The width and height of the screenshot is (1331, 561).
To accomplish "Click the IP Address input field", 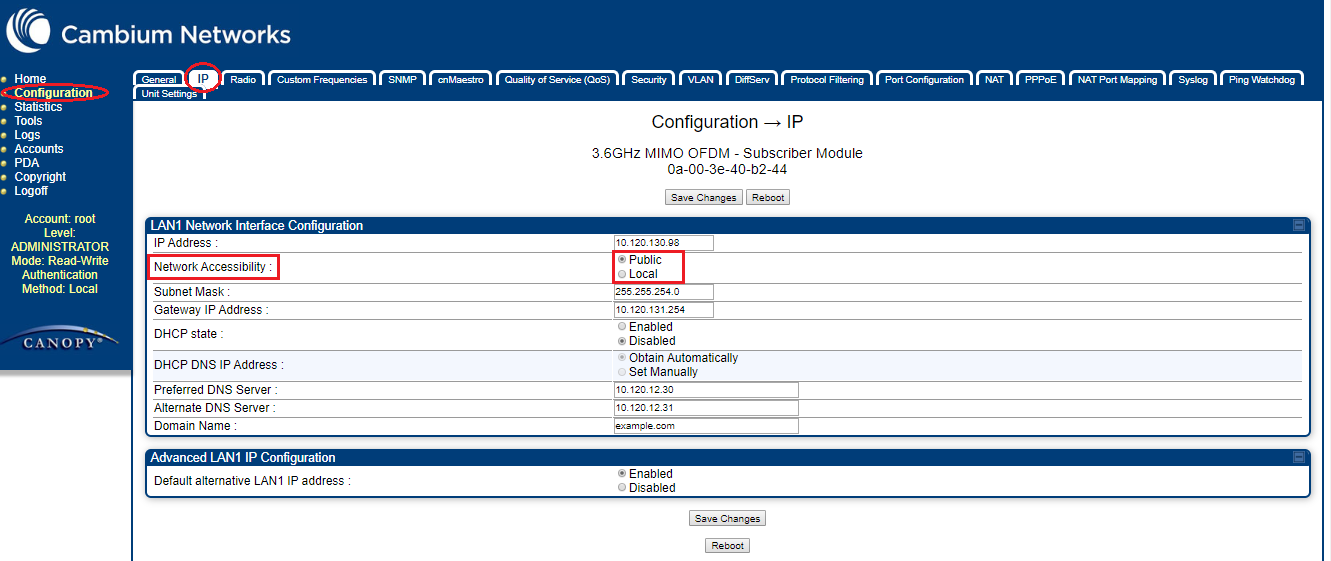I will [663, 243].
